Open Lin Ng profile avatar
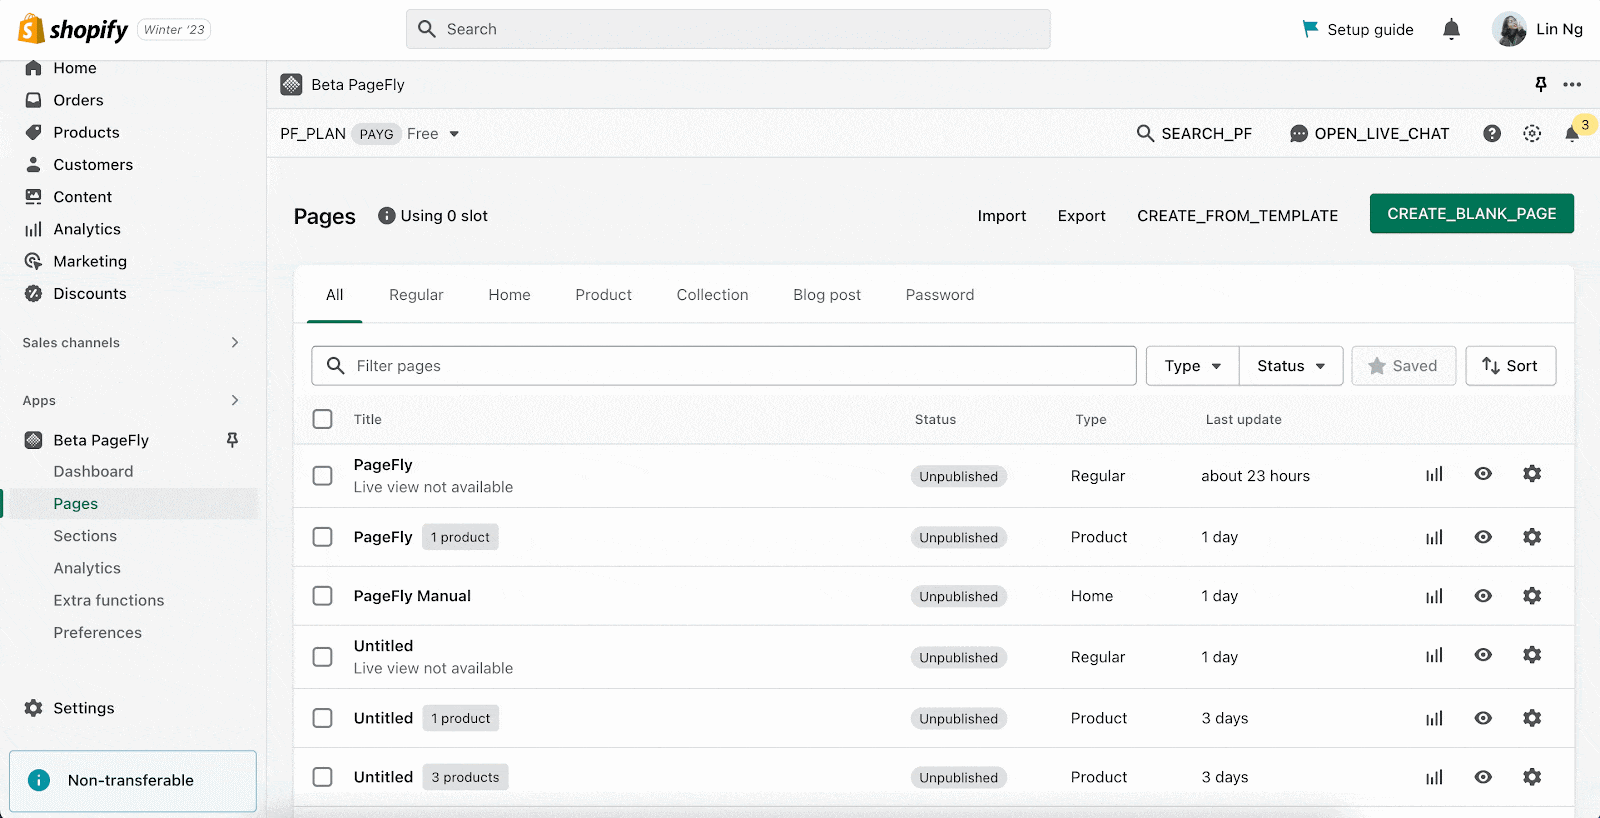1600x818 pixels. pyautogui.click(x=1509, y=29)
